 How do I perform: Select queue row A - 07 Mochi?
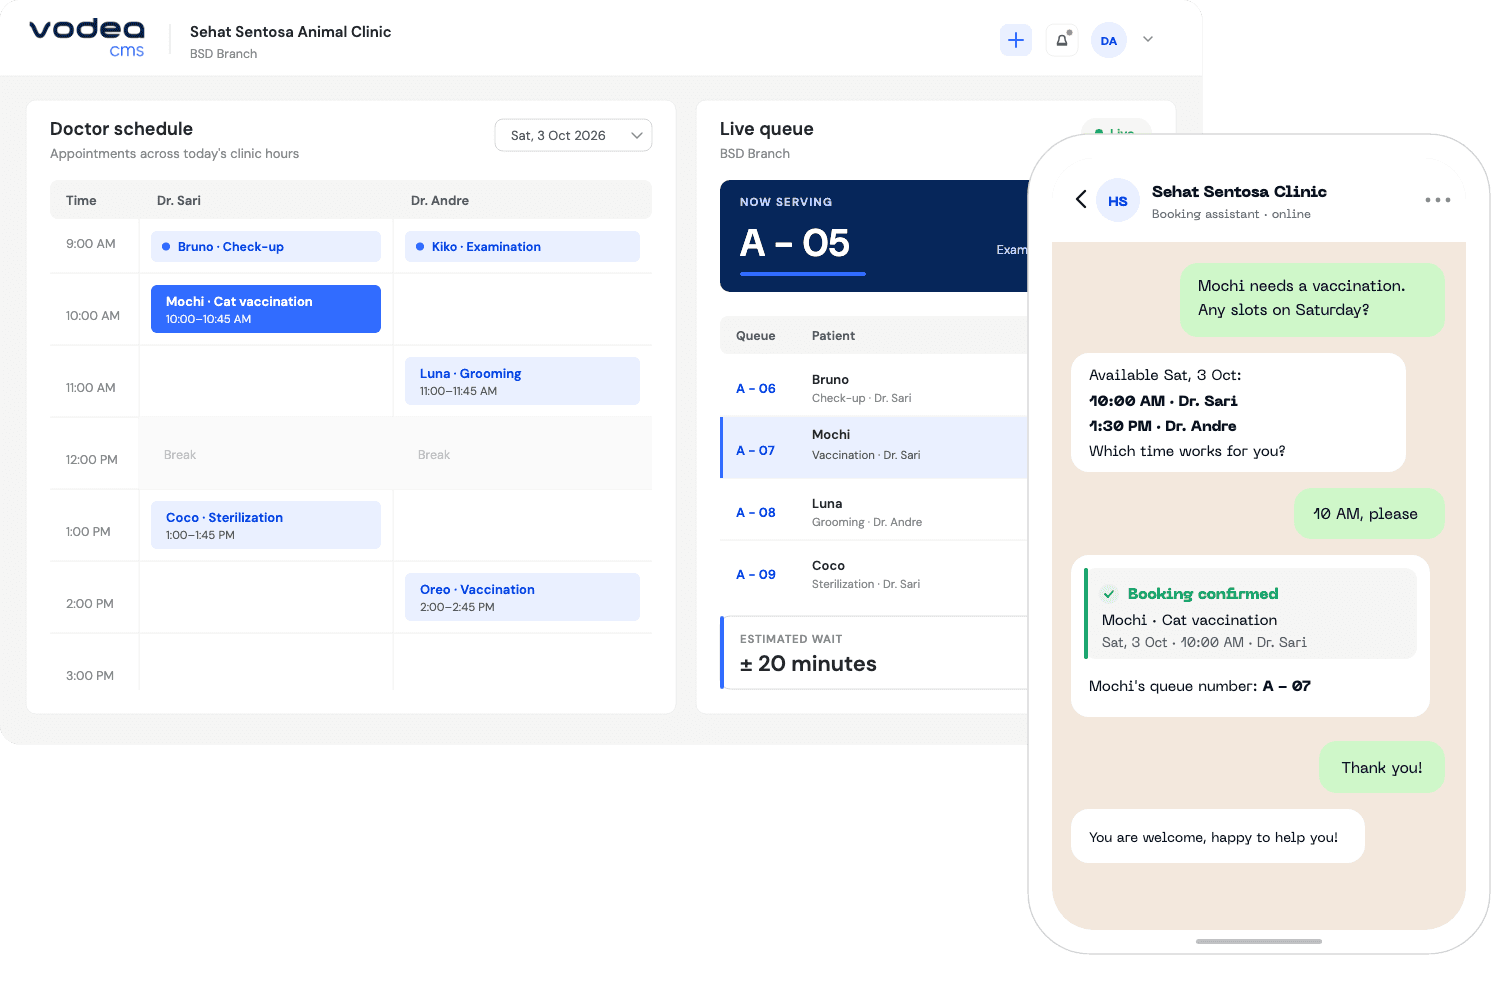pyautogui.click(x=874, y=447)
